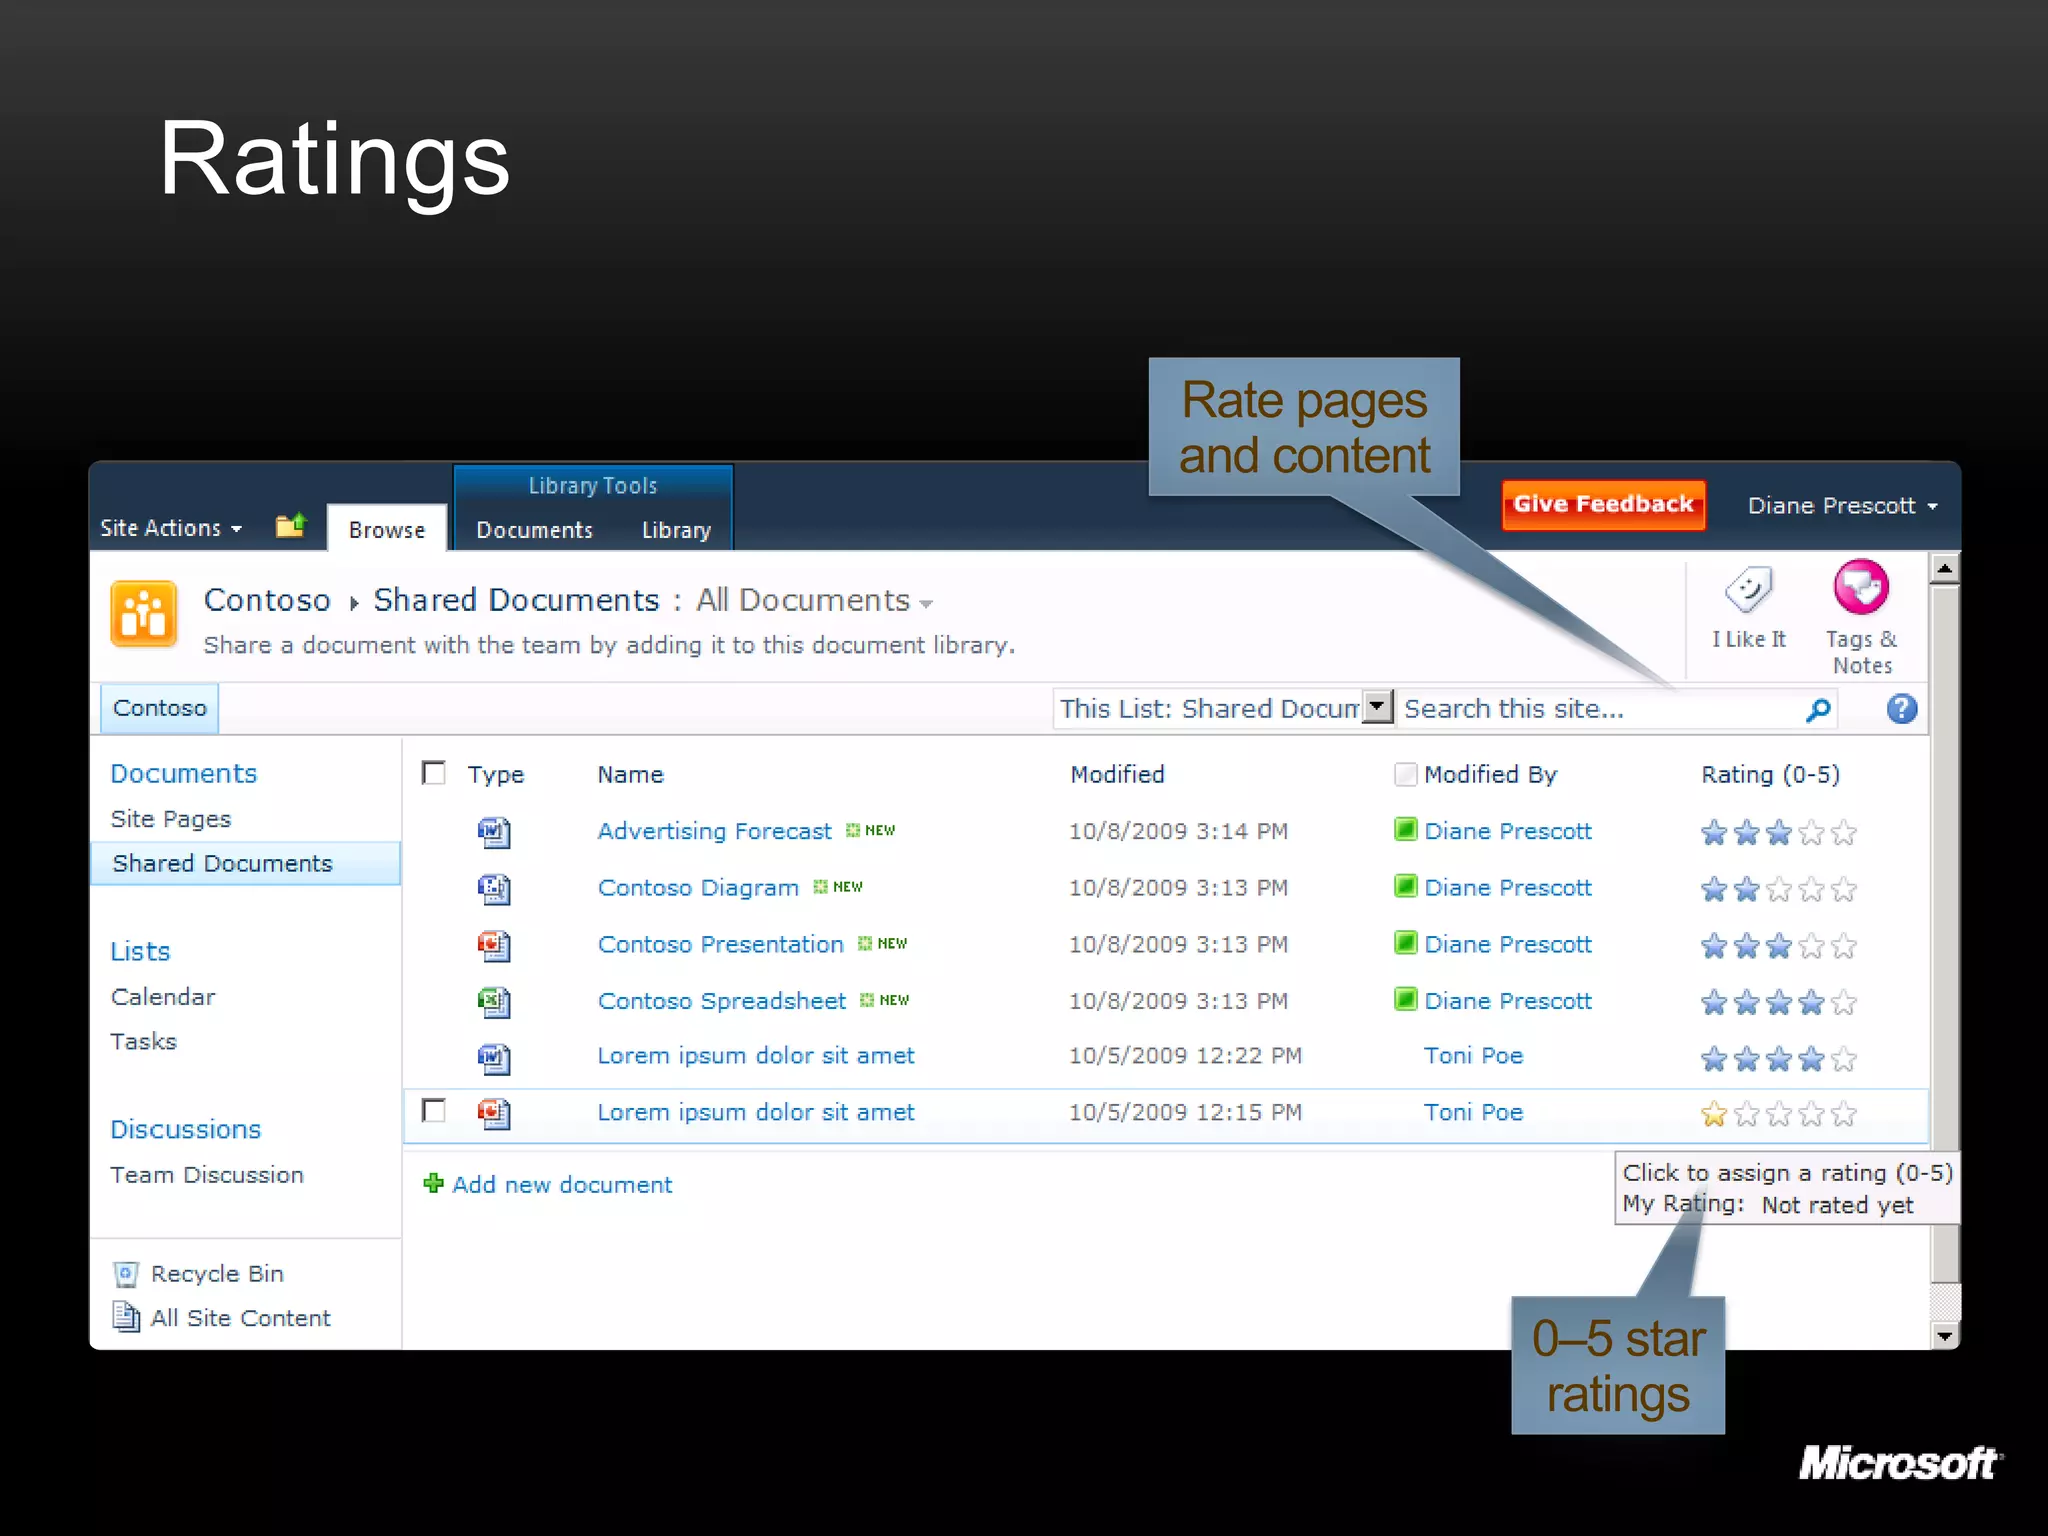The height and width of the screenshot is (1536, 2048).
Task: Open the Advertising Forecast document
Action: click(714, 831)
